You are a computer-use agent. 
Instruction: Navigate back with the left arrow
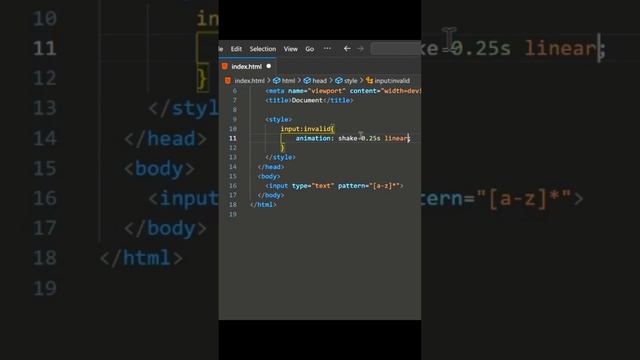347,49
